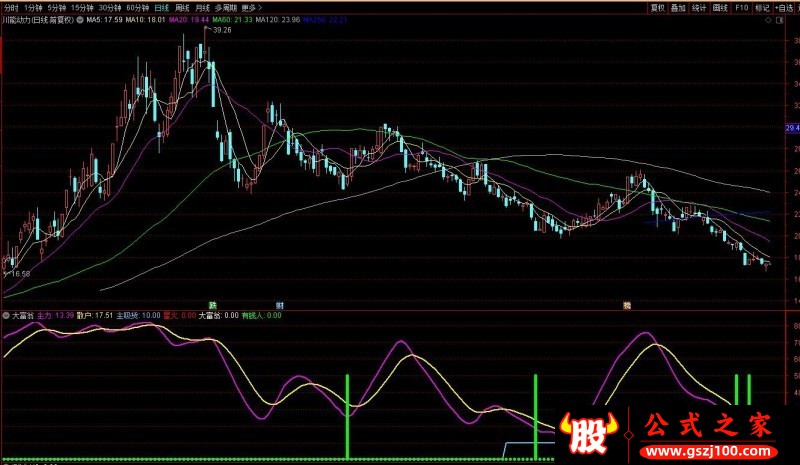Open the 多周期 multi-period view
This screenshot has width=800, height=465.
click(x=225, y=6)
